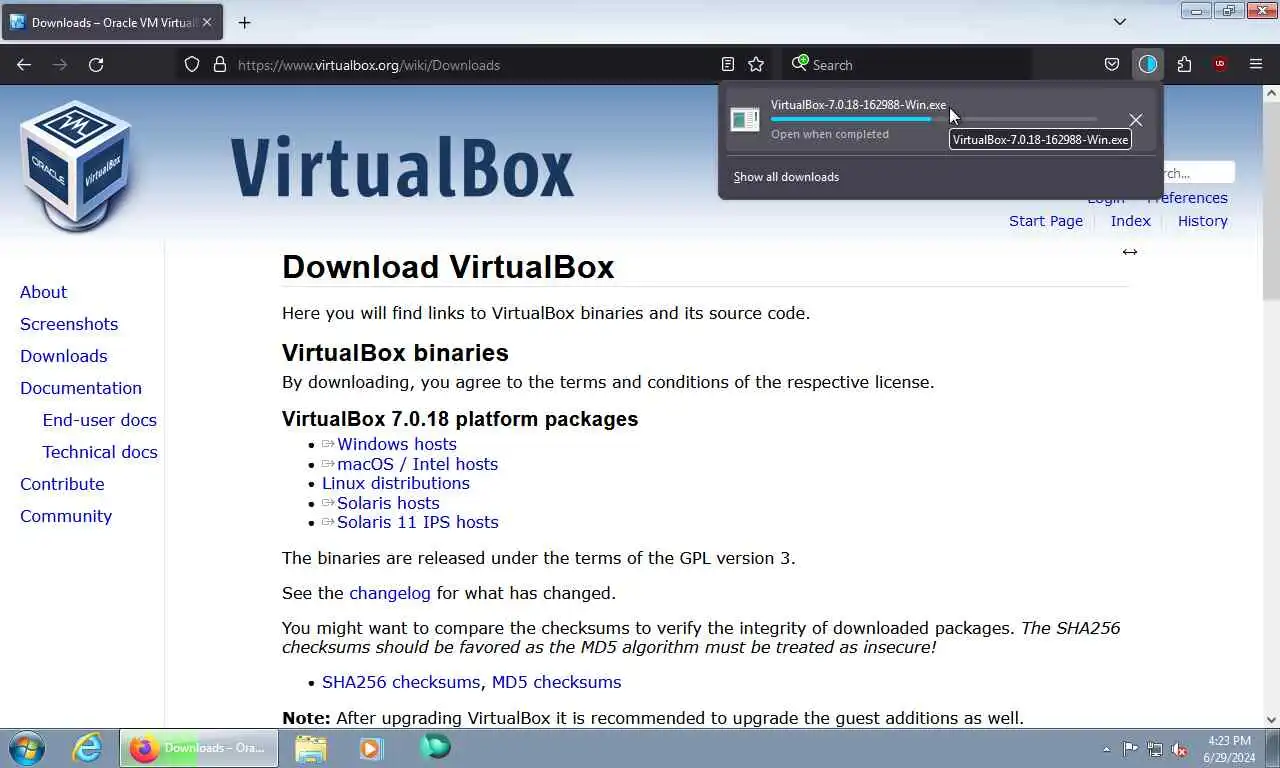Download Solaris 11 IPS hosts package

[x=417, y=522]
